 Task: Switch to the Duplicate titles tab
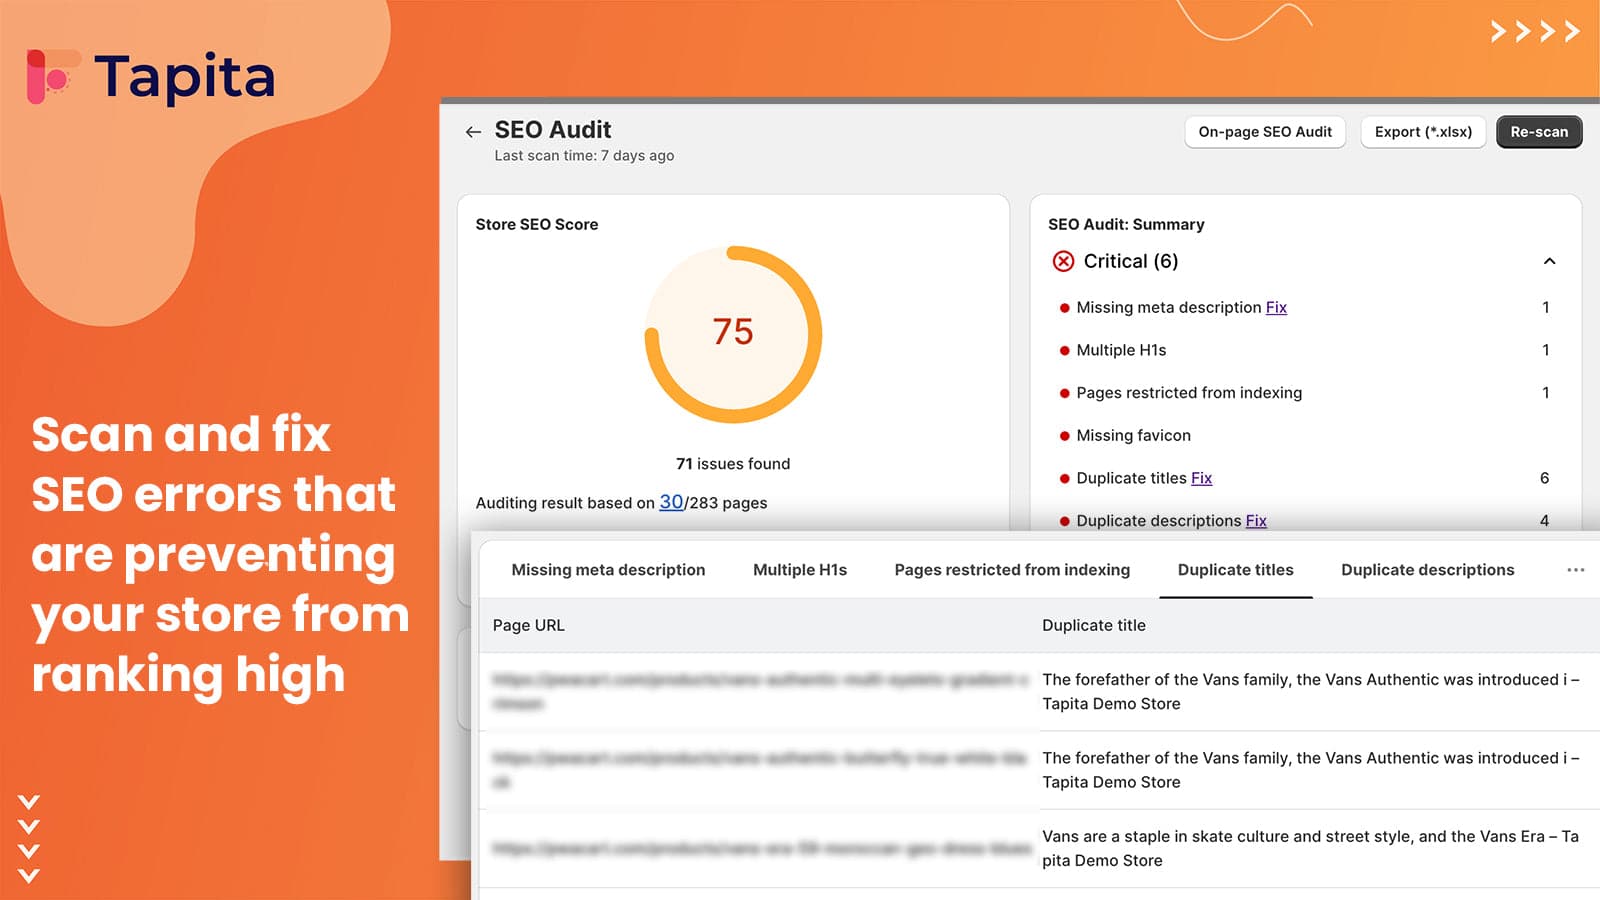click(x=1235, y=570)
